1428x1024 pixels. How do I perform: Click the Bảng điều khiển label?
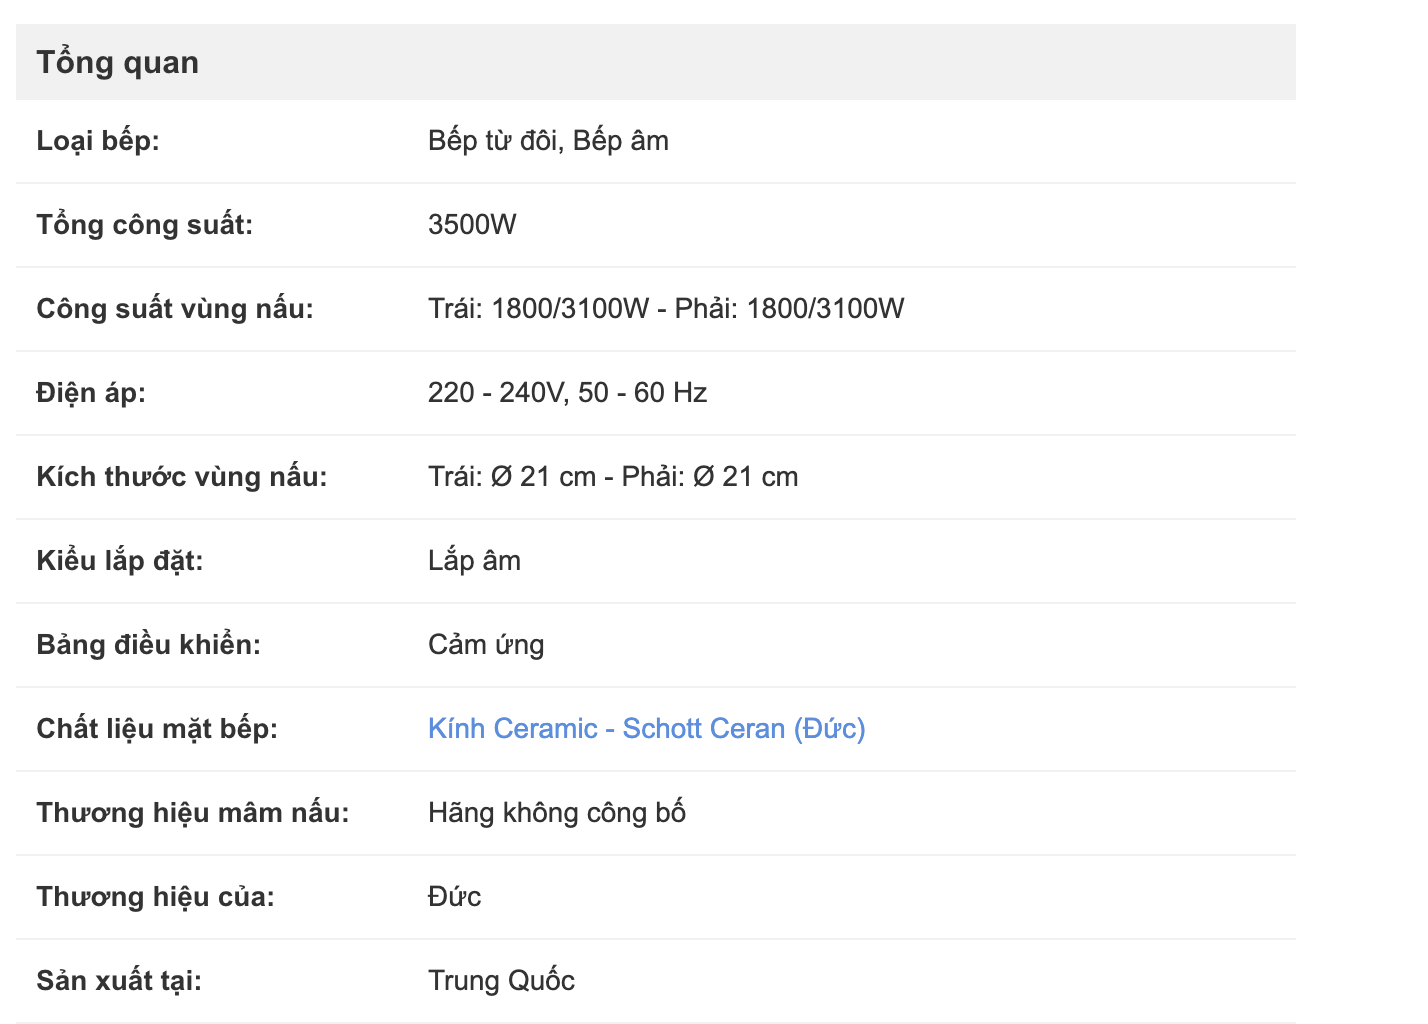(149, 645)
